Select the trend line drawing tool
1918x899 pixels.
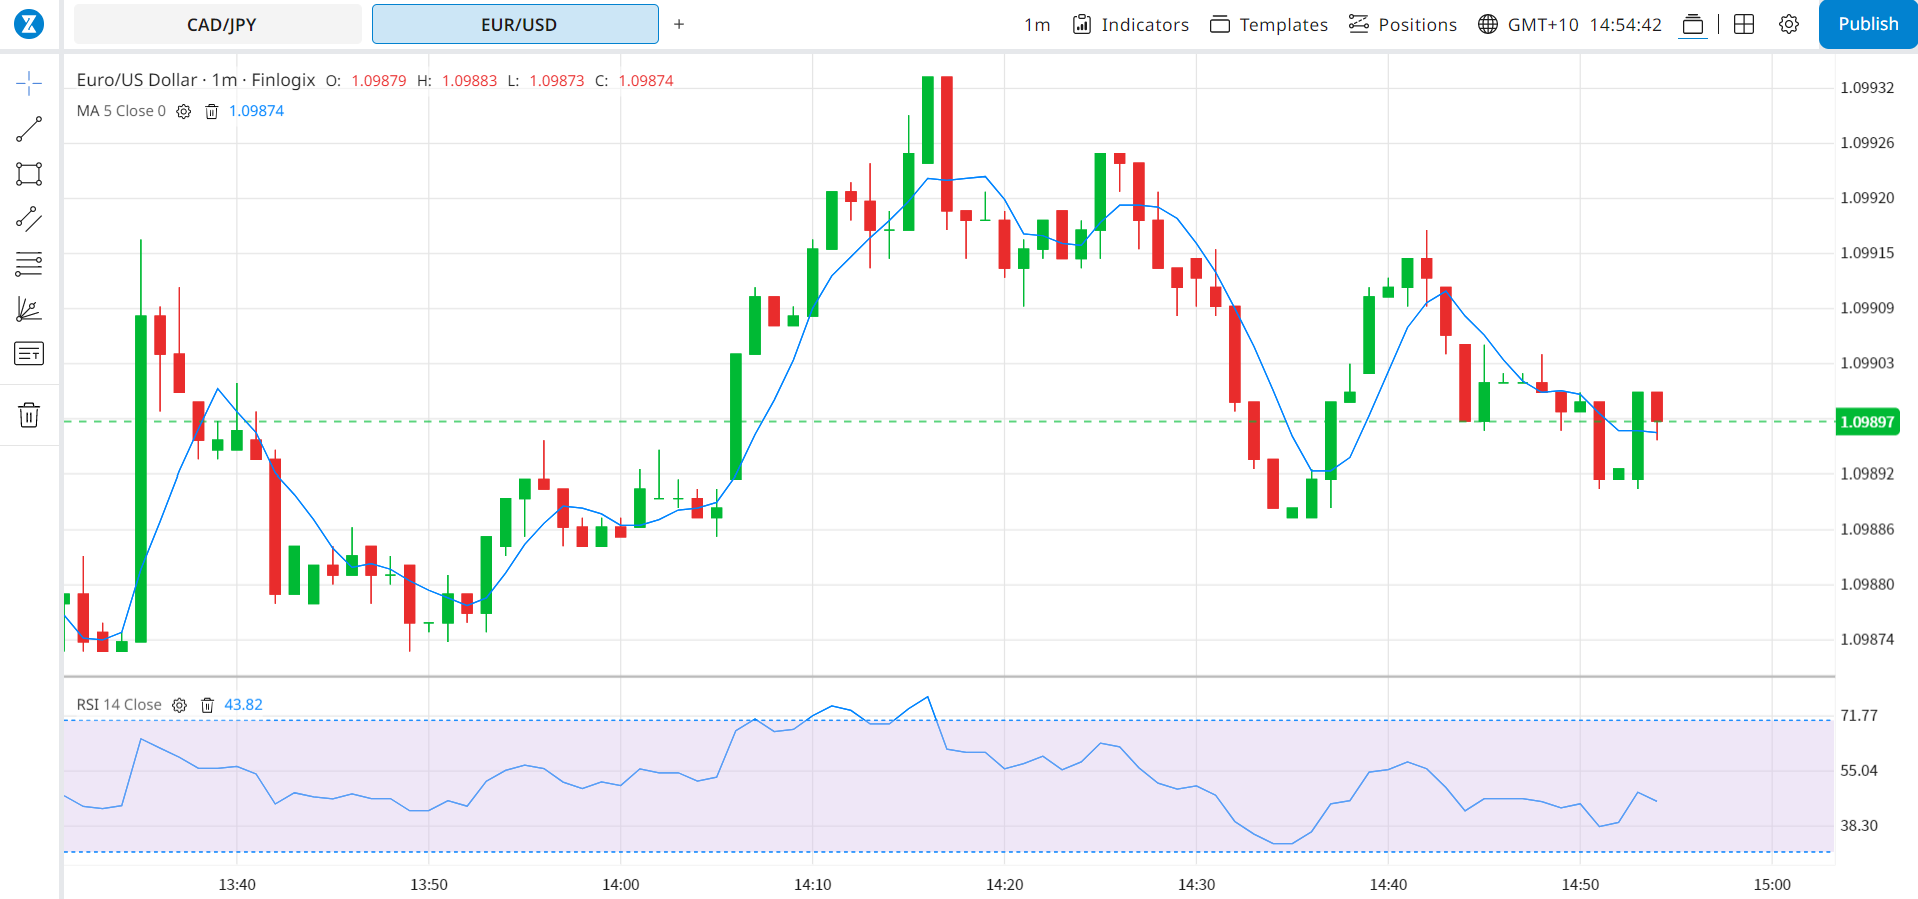click(x=29, y=129)
